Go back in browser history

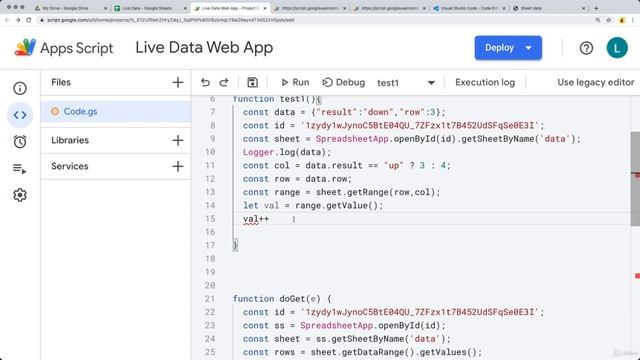7,20
